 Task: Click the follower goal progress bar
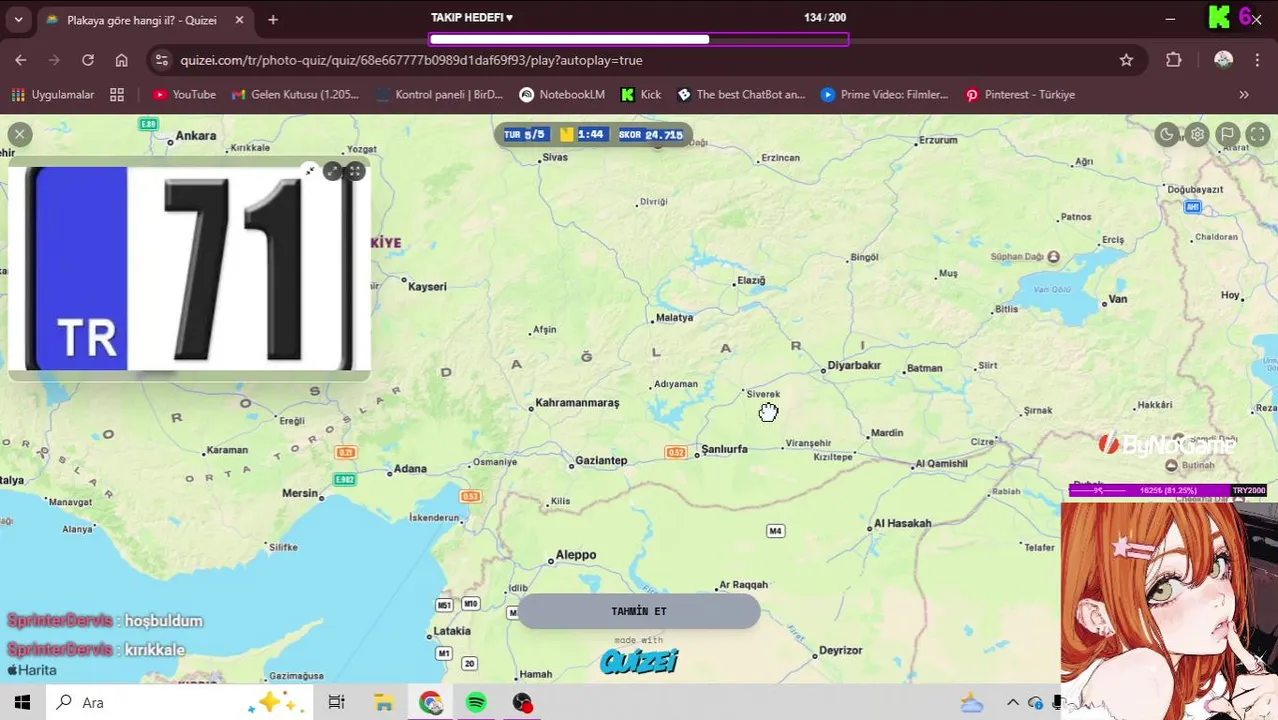pyautogui.click(x=639, y=39)
